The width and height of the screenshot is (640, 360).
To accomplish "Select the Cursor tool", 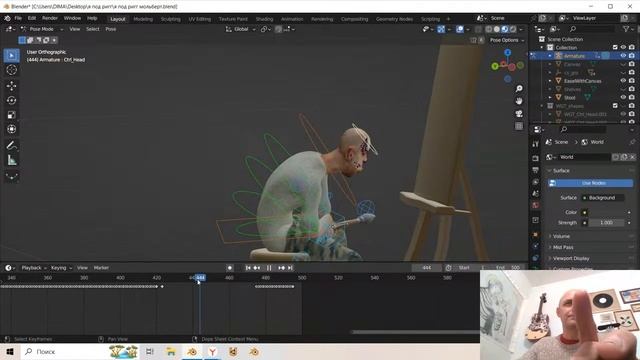I will [x=11, y=70].
